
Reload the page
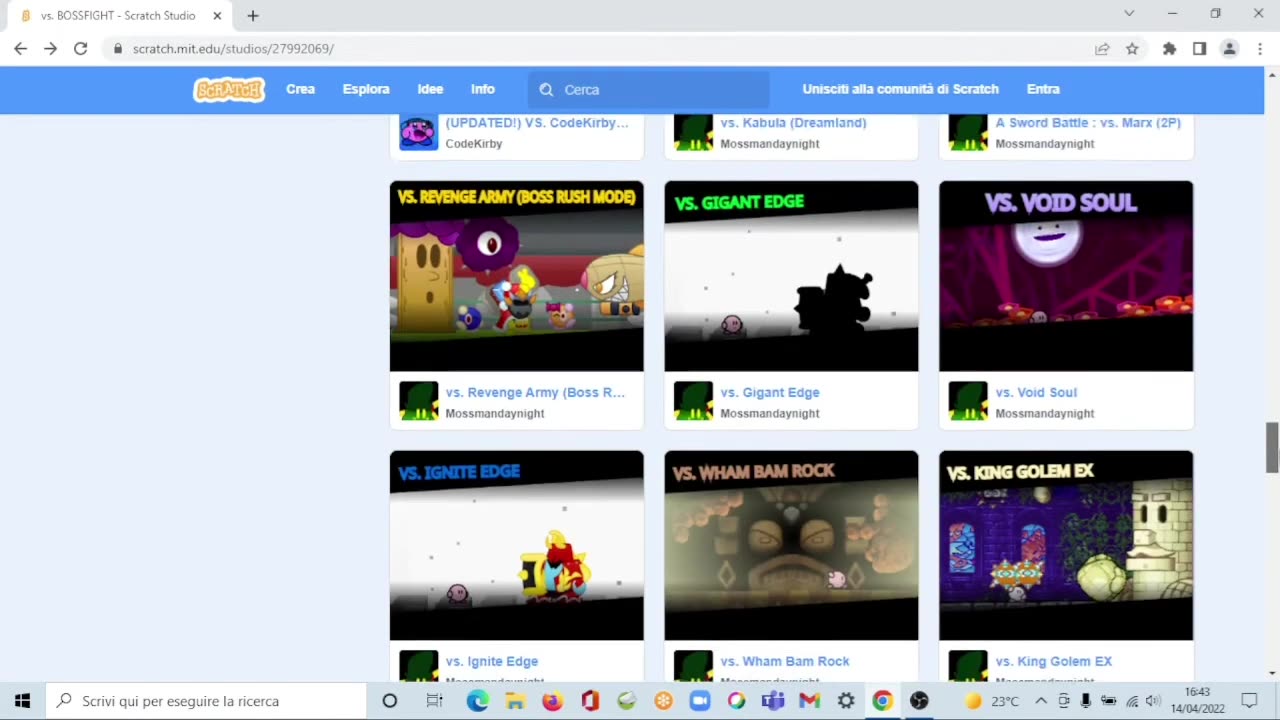(x=81, y=48)
